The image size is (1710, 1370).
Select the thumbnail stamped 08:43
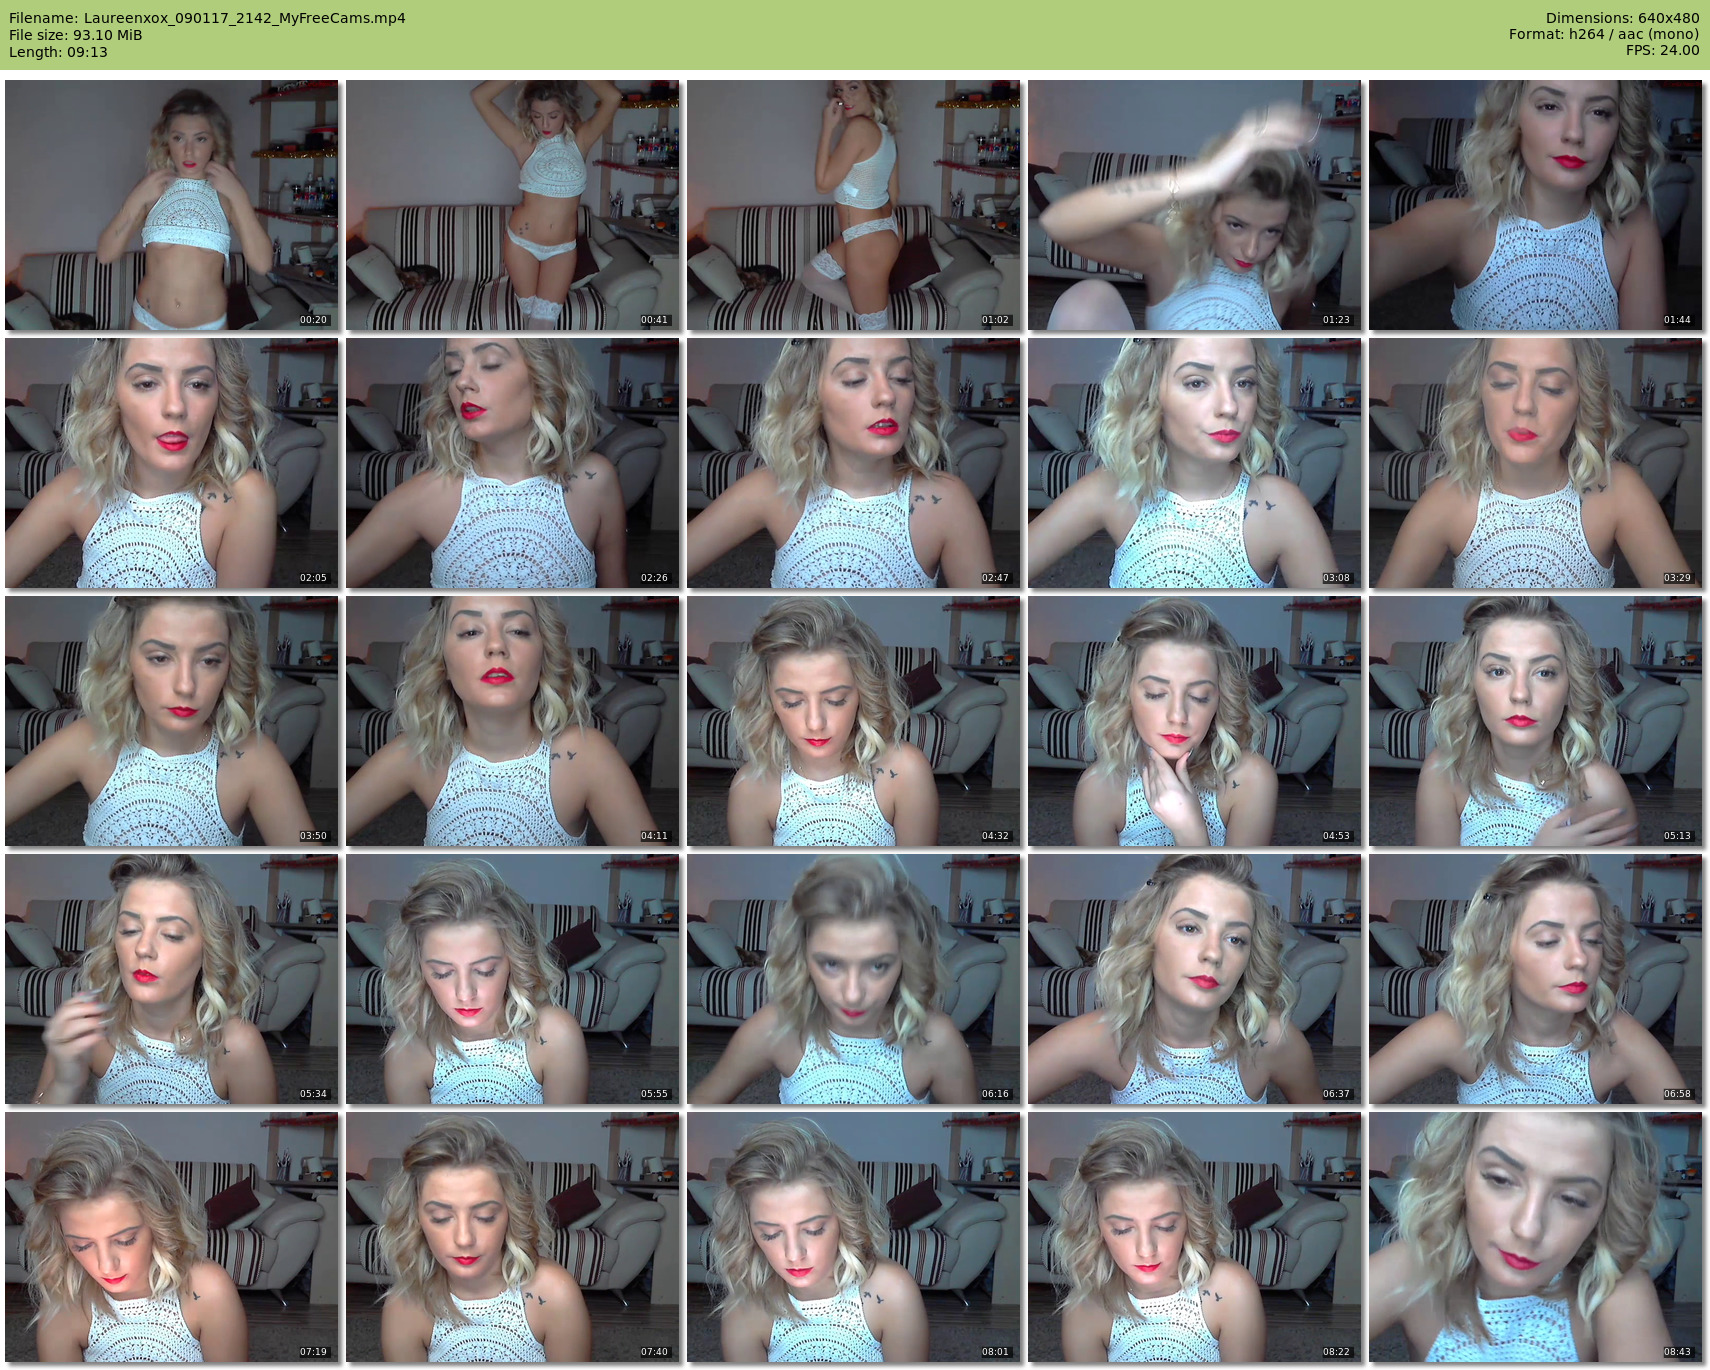pyautogui.click(x=1535, y=1237)
